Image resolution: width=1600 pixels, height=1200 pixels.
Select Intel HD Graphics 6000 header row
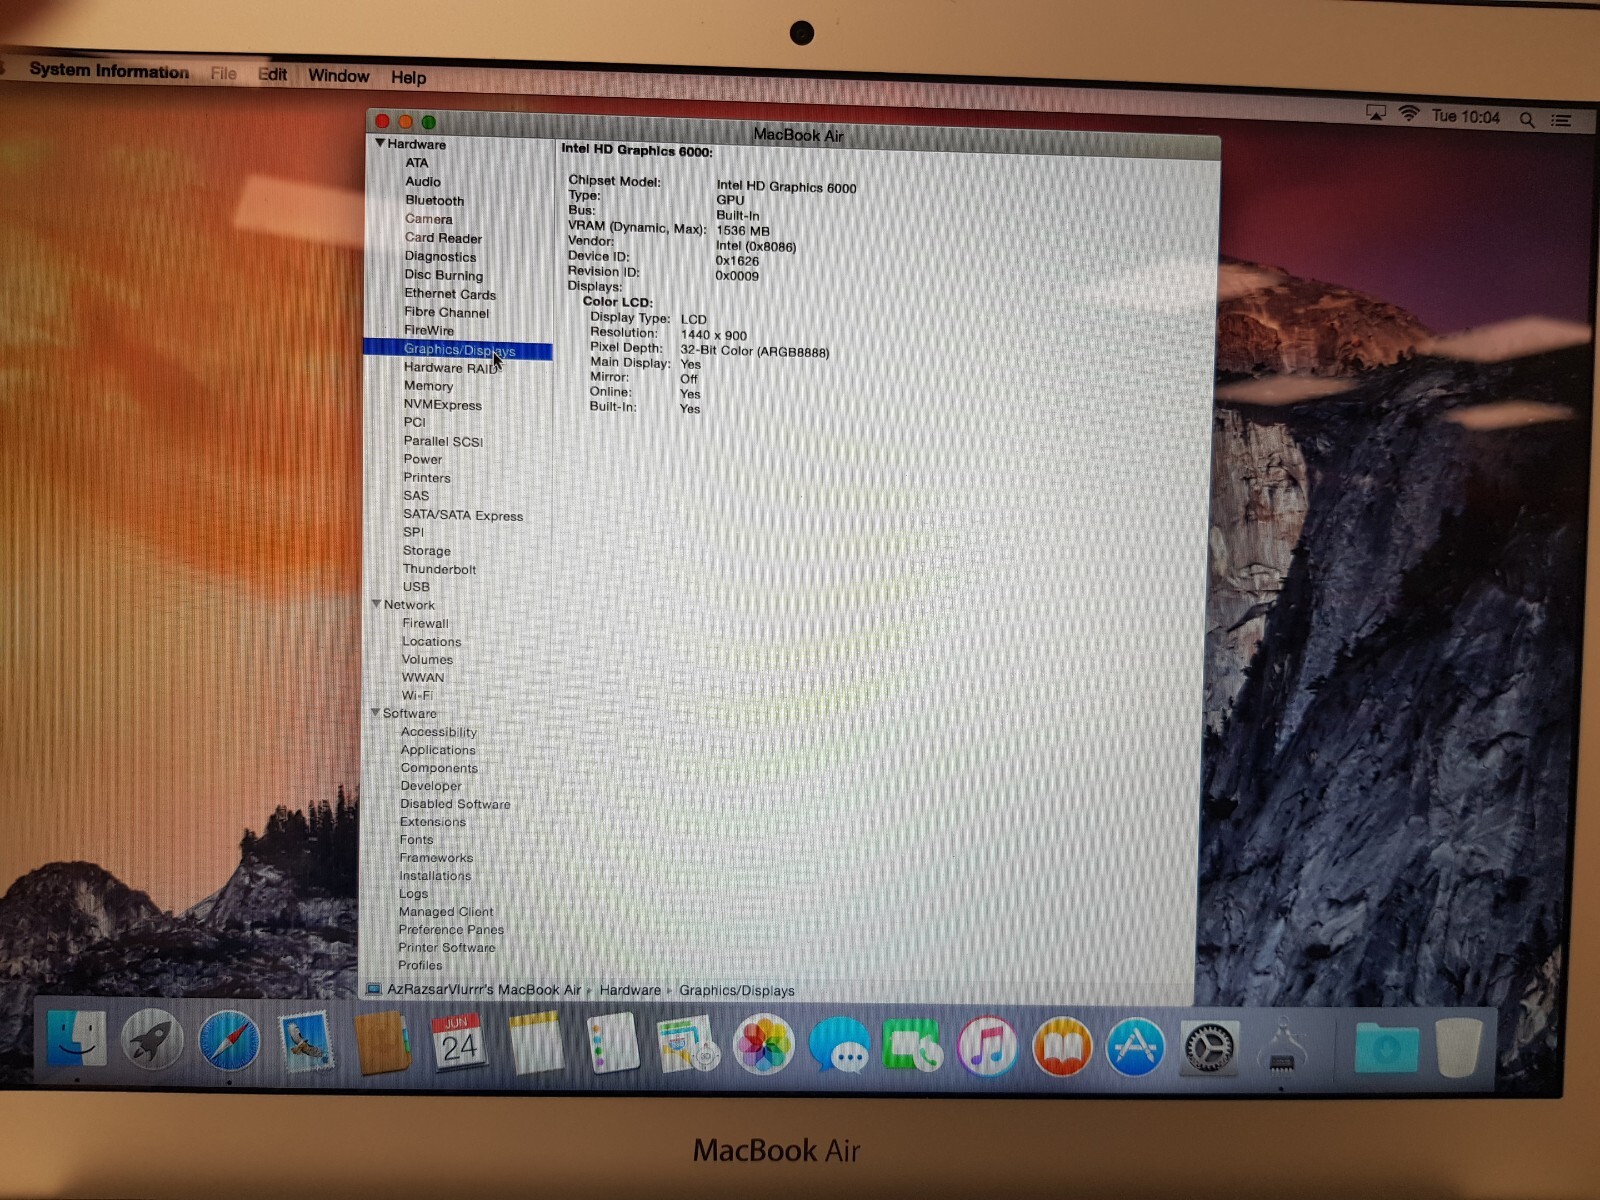637,150
